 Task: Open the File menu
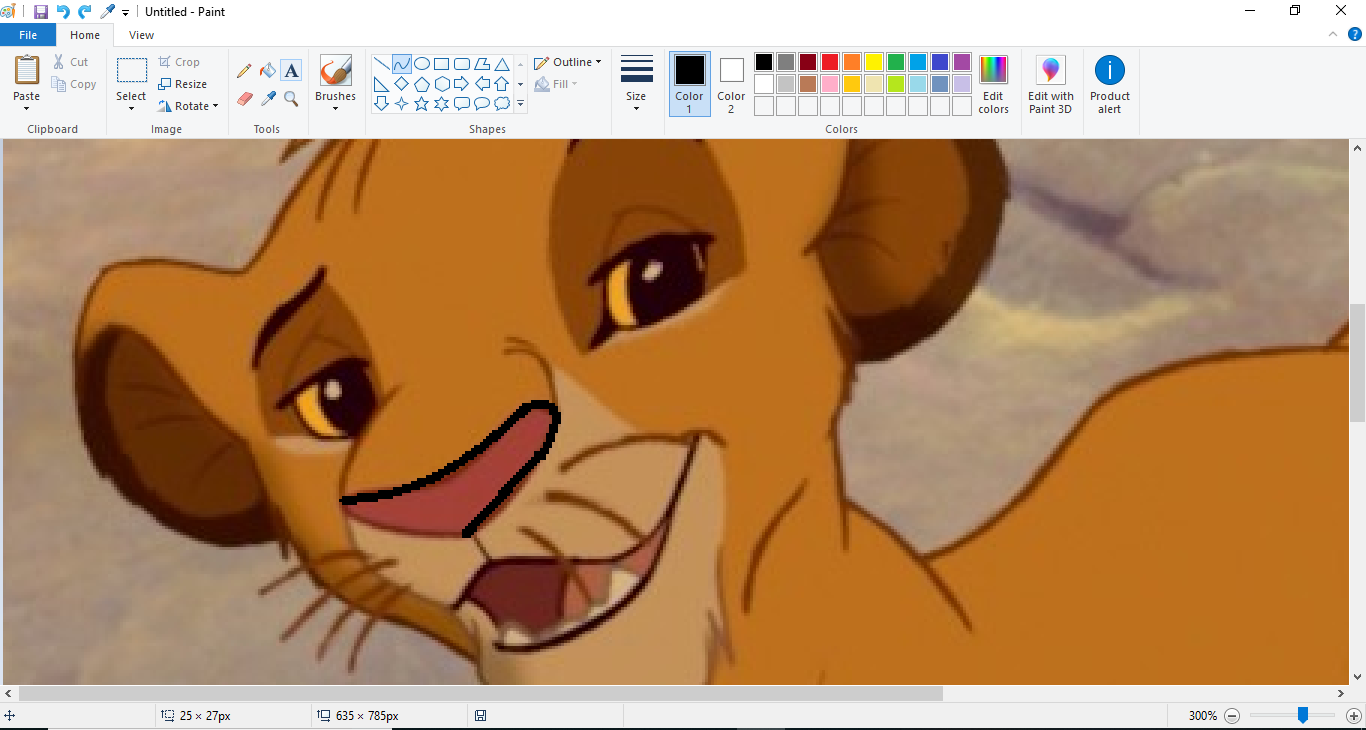[28, 35]
